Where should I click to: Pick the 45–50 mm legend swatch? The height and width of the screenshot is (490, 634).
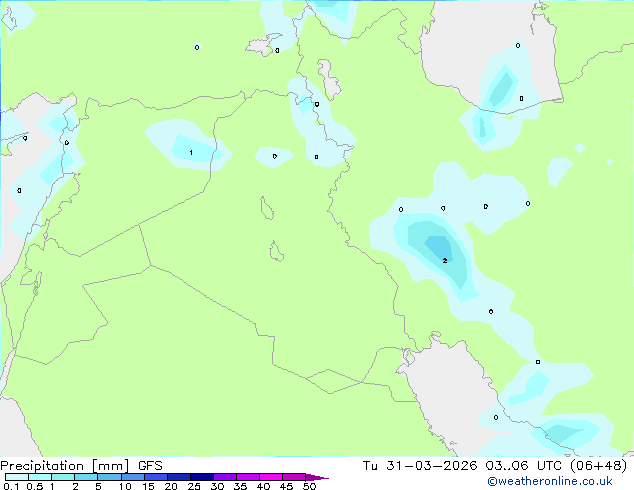pyautogui.click(x=294, y=477)
